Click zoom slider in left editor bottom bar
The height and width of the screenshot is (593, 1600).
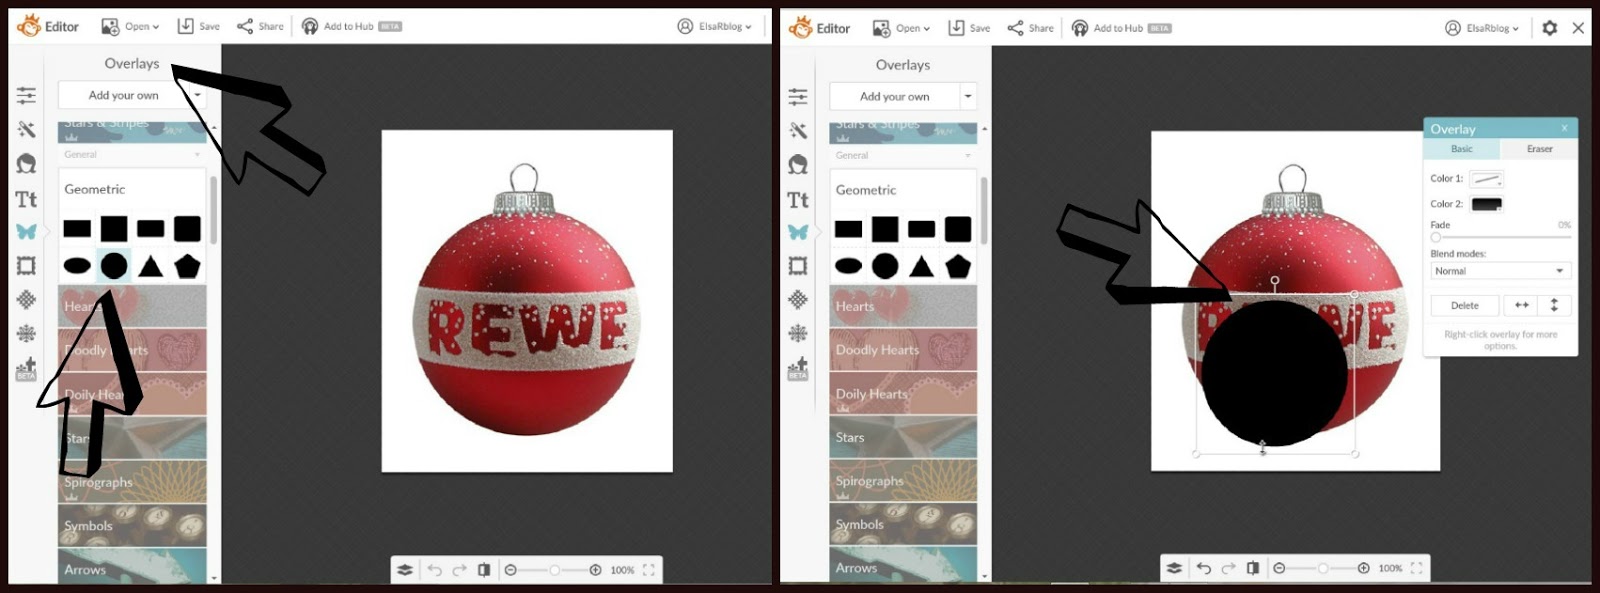553,570
